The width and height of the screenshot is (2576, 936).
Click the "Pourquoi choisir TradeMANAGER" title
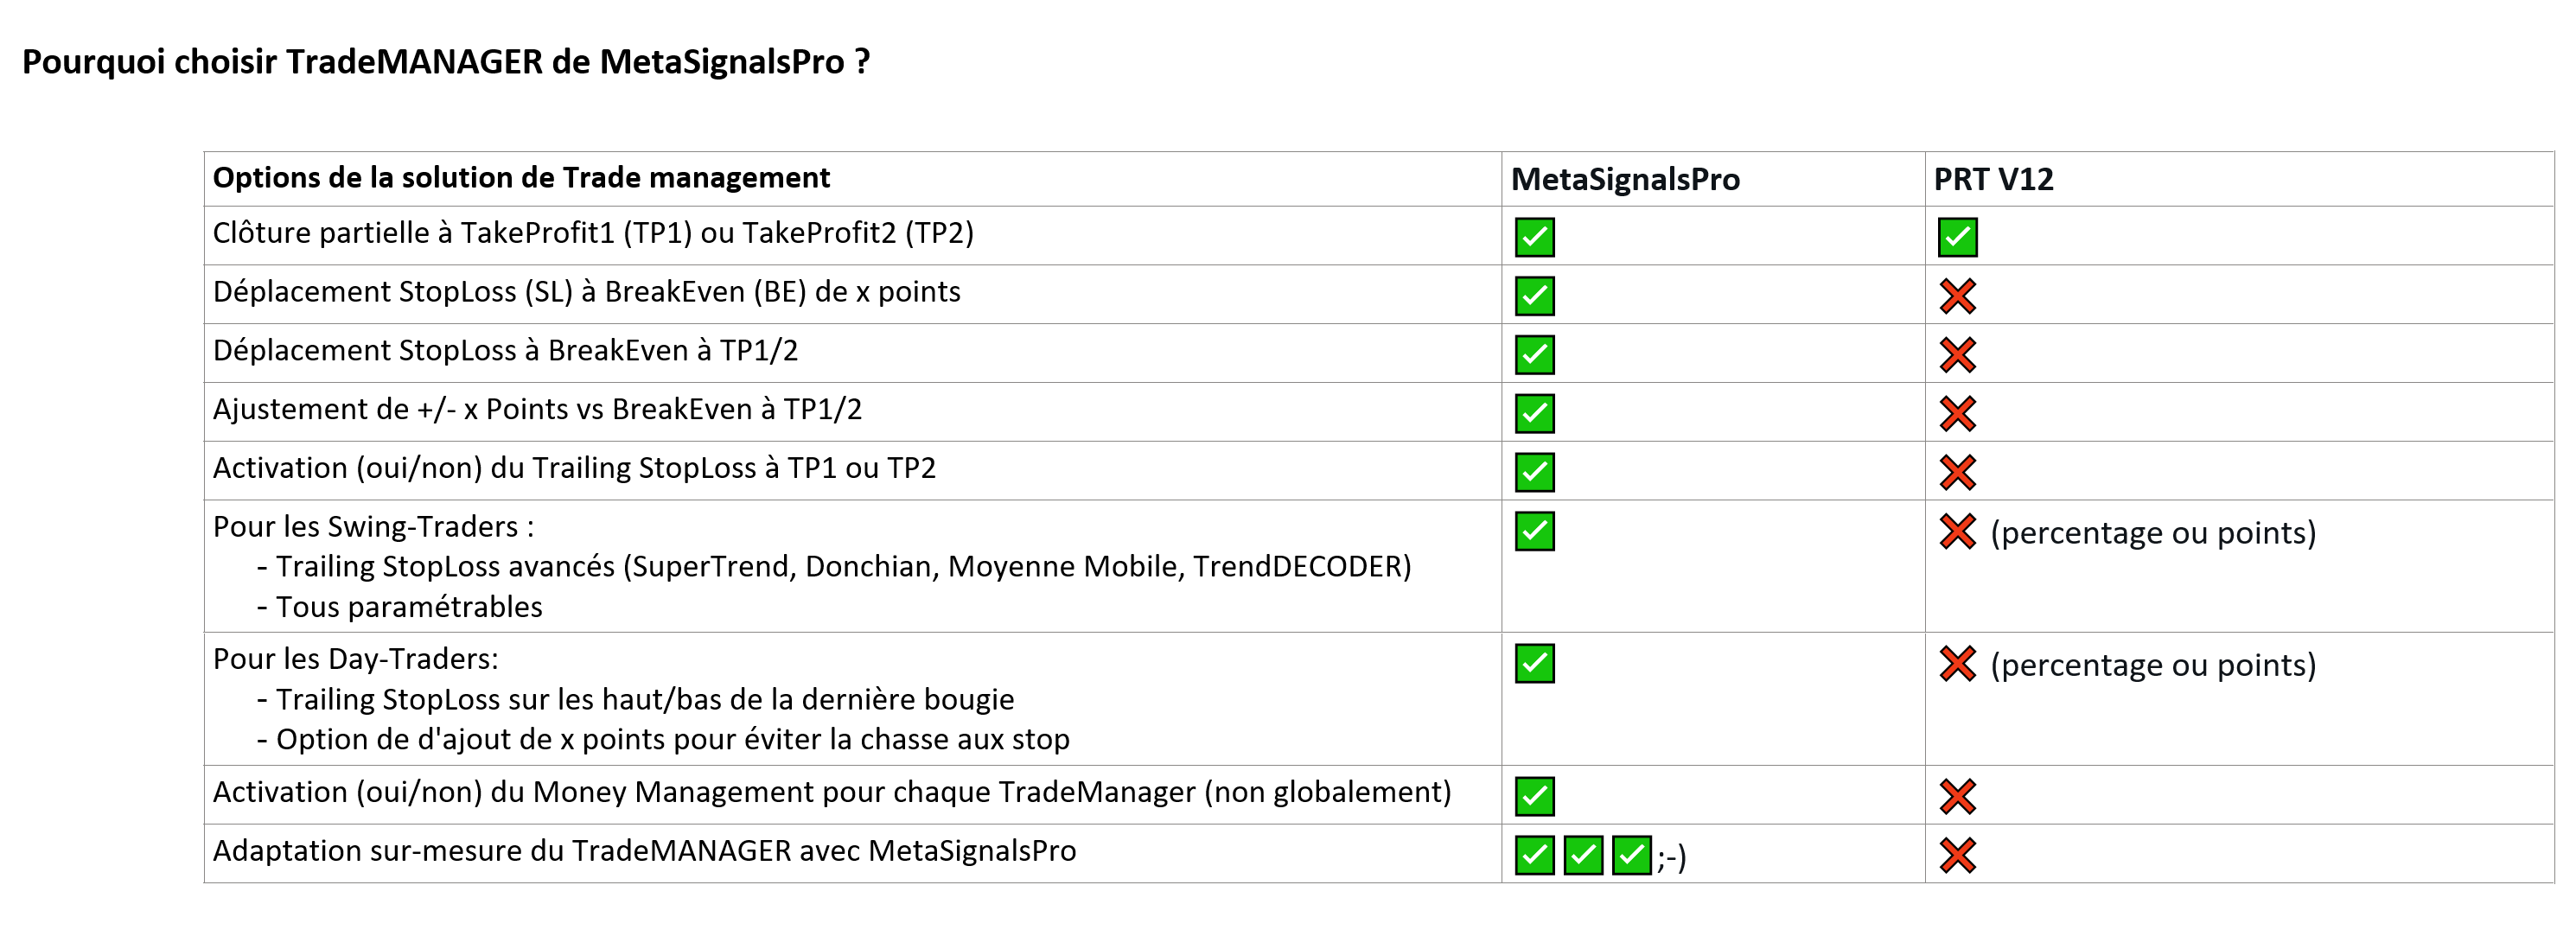click(x=446, y=62)
